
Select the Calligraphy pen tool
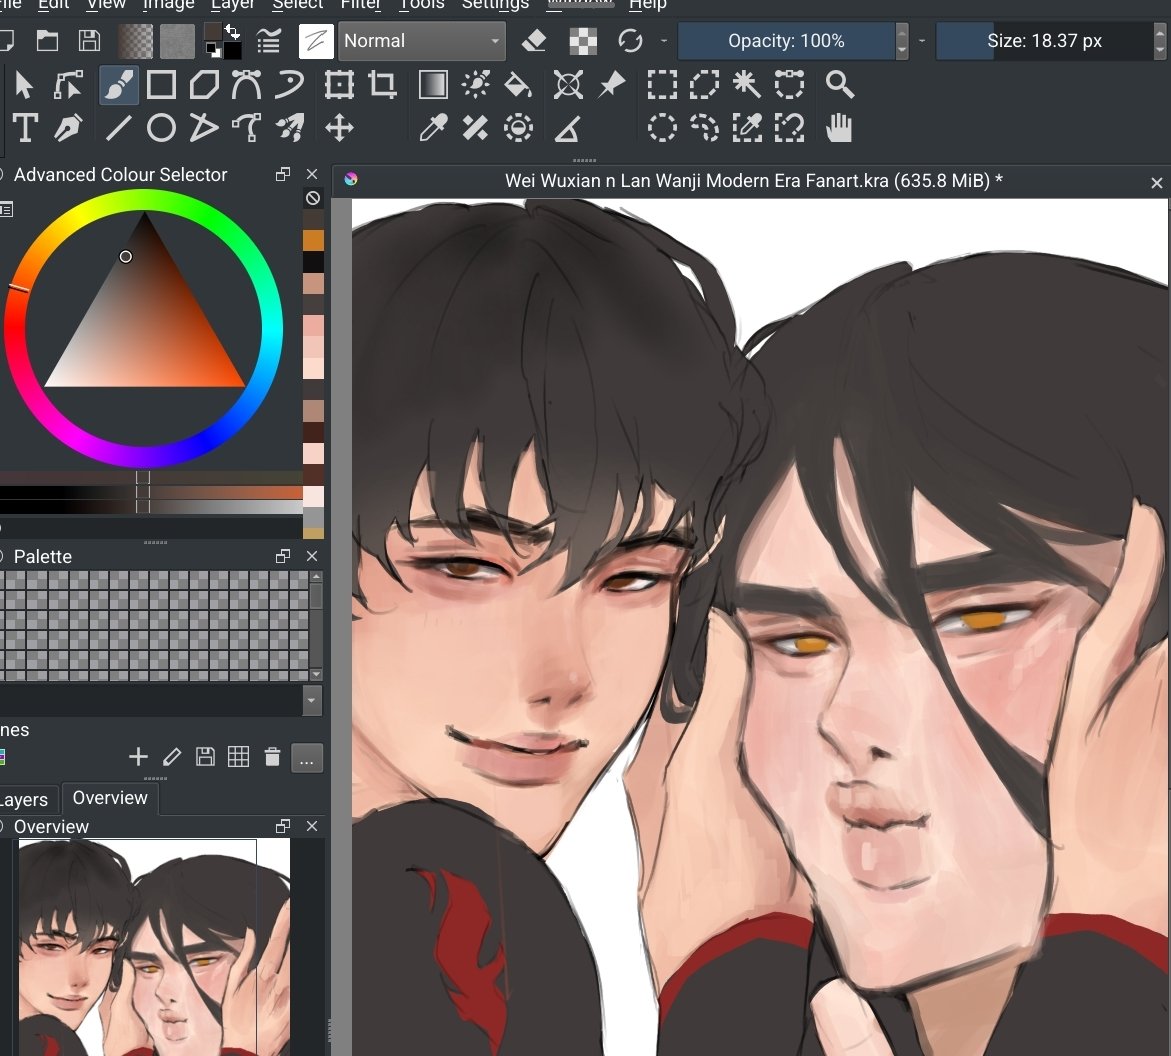click(x=68, y=128)
